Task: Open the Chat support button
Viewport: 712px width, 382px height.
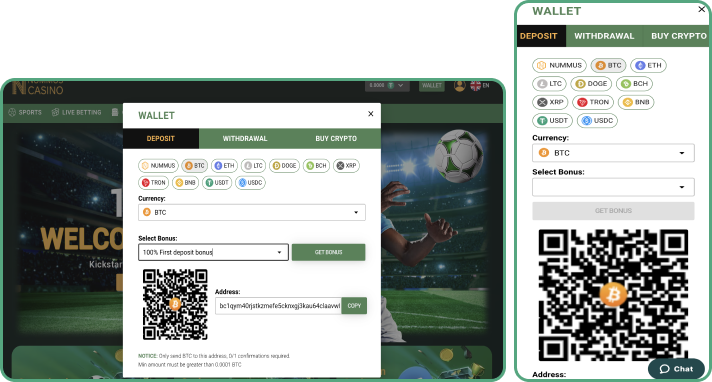Action: 676,369
